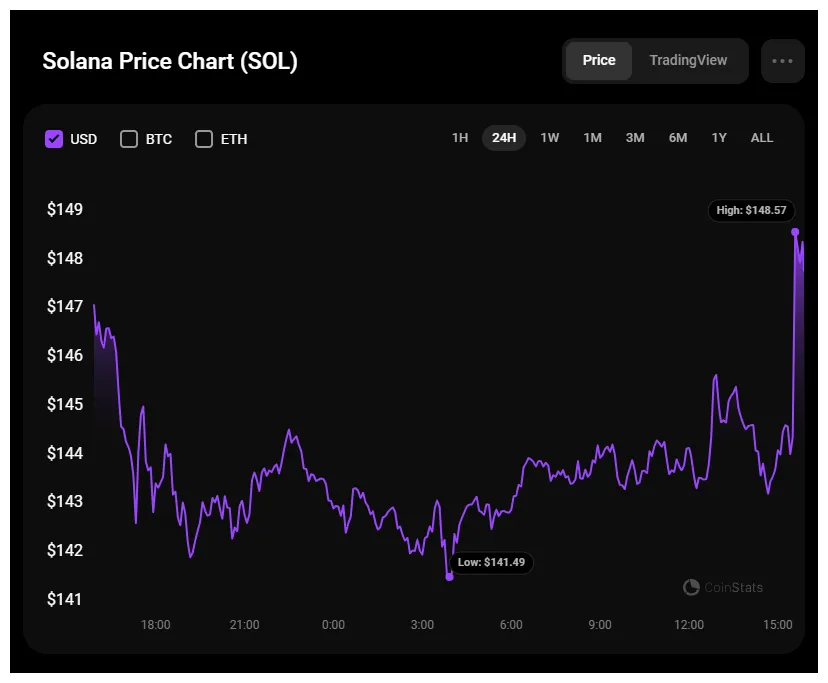Click the low point marker dot on chart

point(449,575)
